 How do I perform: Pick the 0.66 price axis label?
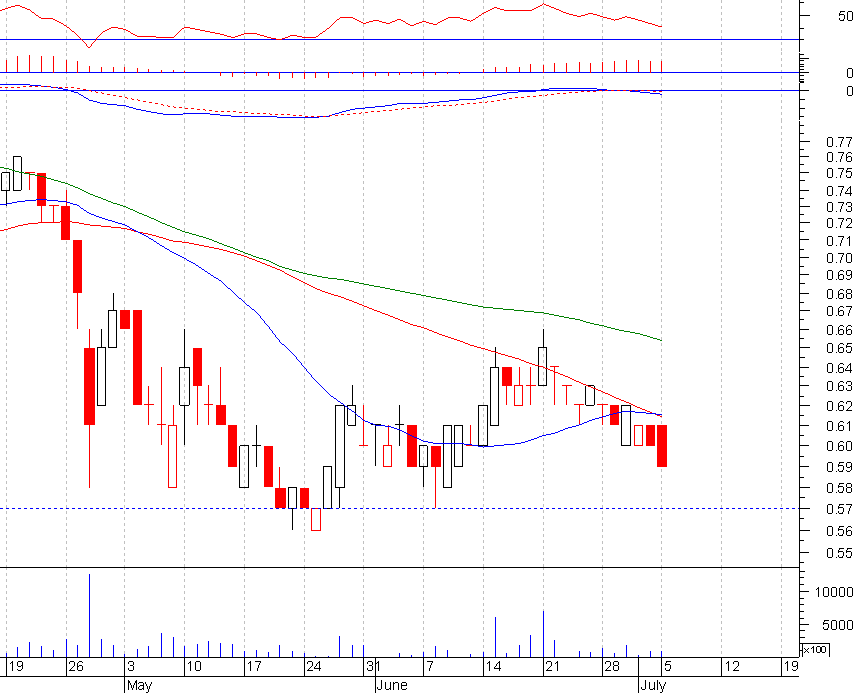click(839, 330)
